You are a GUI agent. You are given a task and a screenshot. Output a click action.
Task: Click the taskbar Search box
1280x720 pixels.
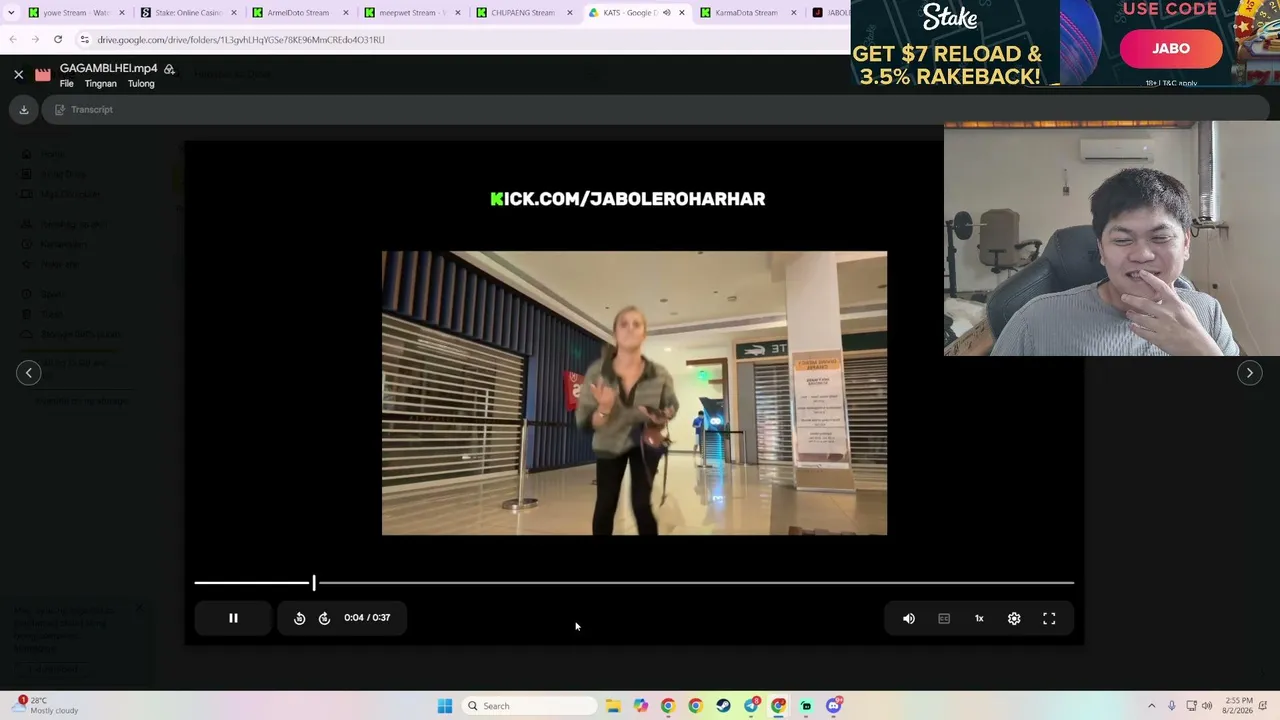pyautogui.click(x=530, y=706)
